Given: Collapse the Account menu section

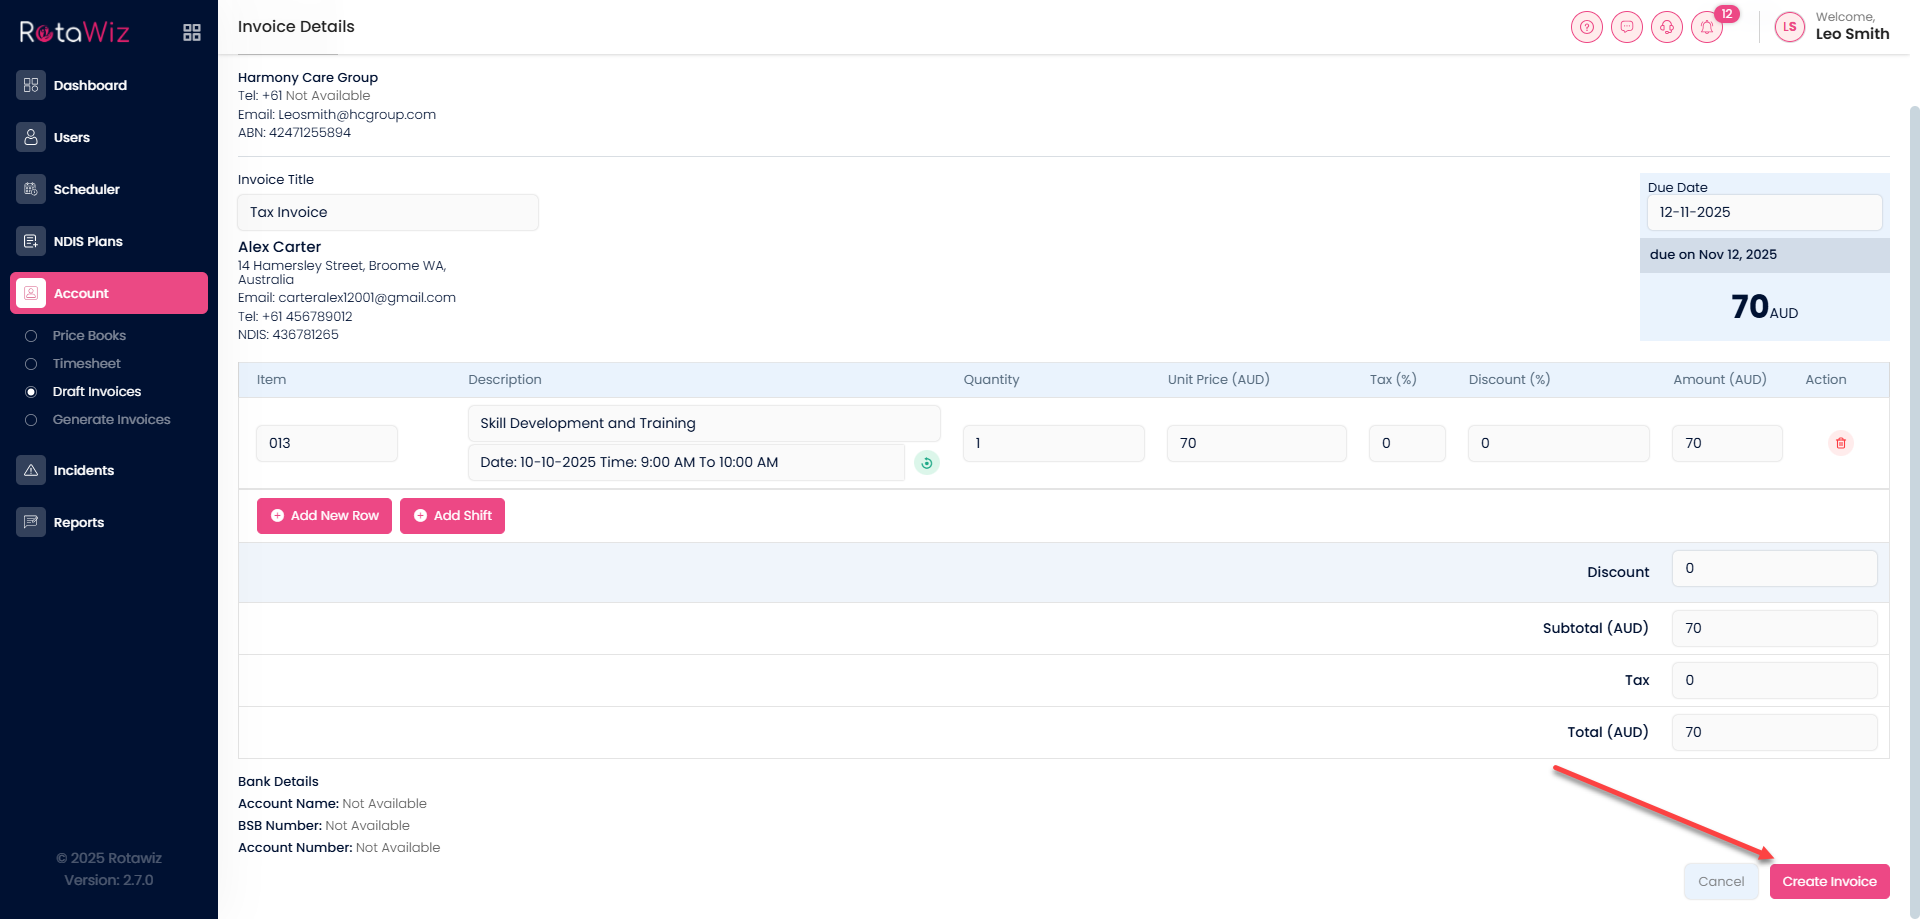Looking at the screenshot, I should click(x=109, y=293).
